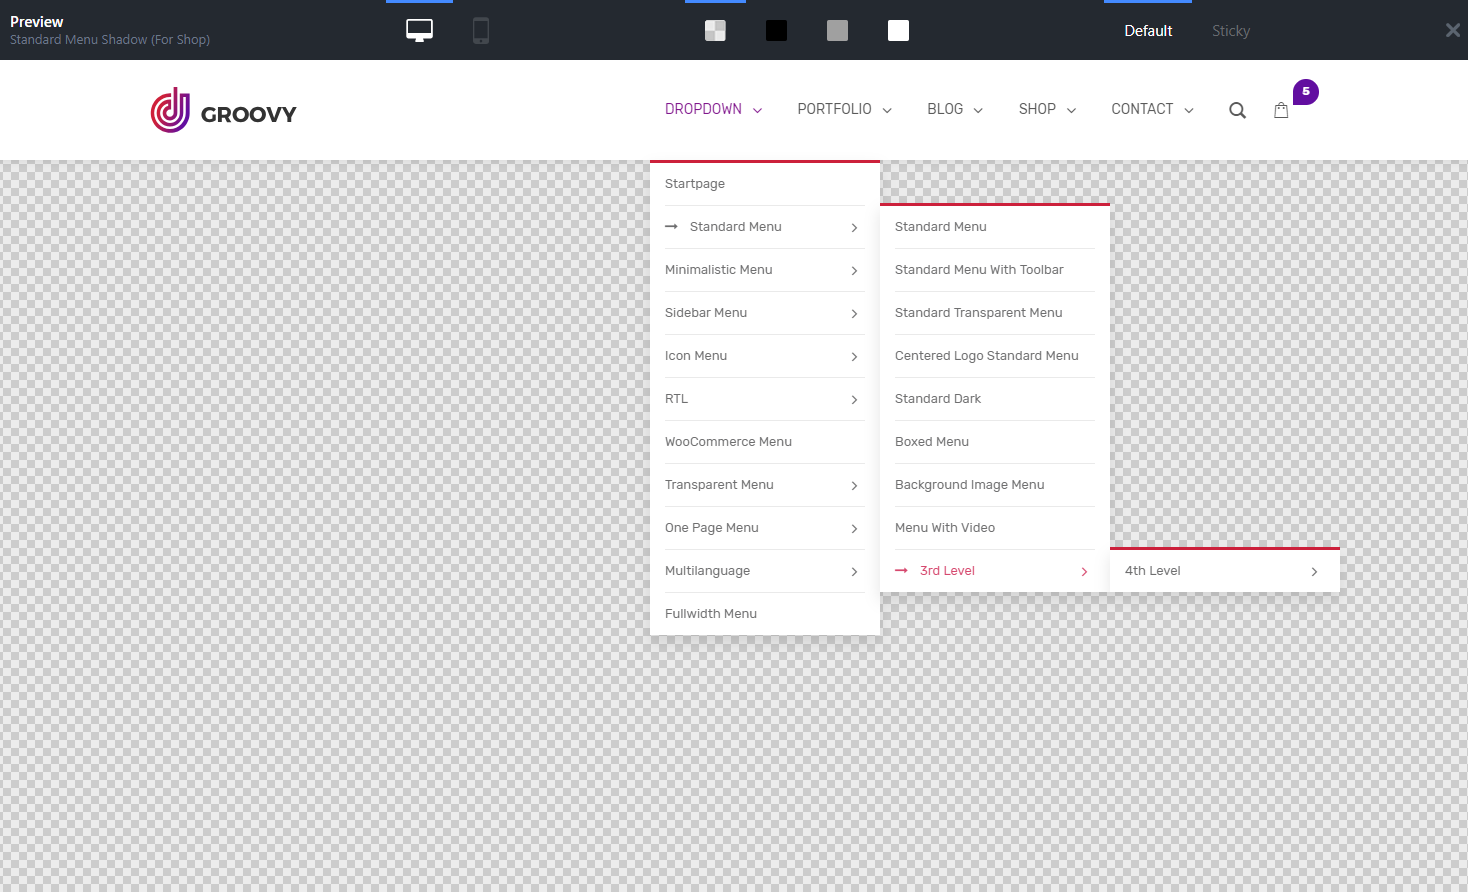
Task: Switch to mobile device preview icon
Action: coord(481,31)
